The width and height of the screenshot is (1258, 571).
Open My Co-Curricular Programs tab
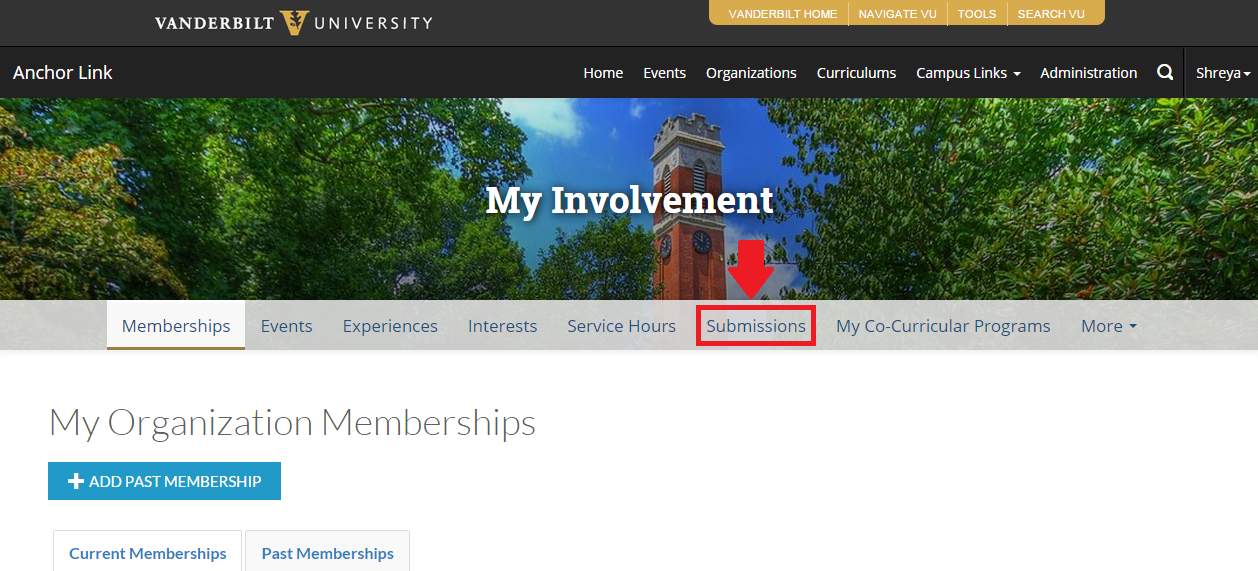pos(943,326)
